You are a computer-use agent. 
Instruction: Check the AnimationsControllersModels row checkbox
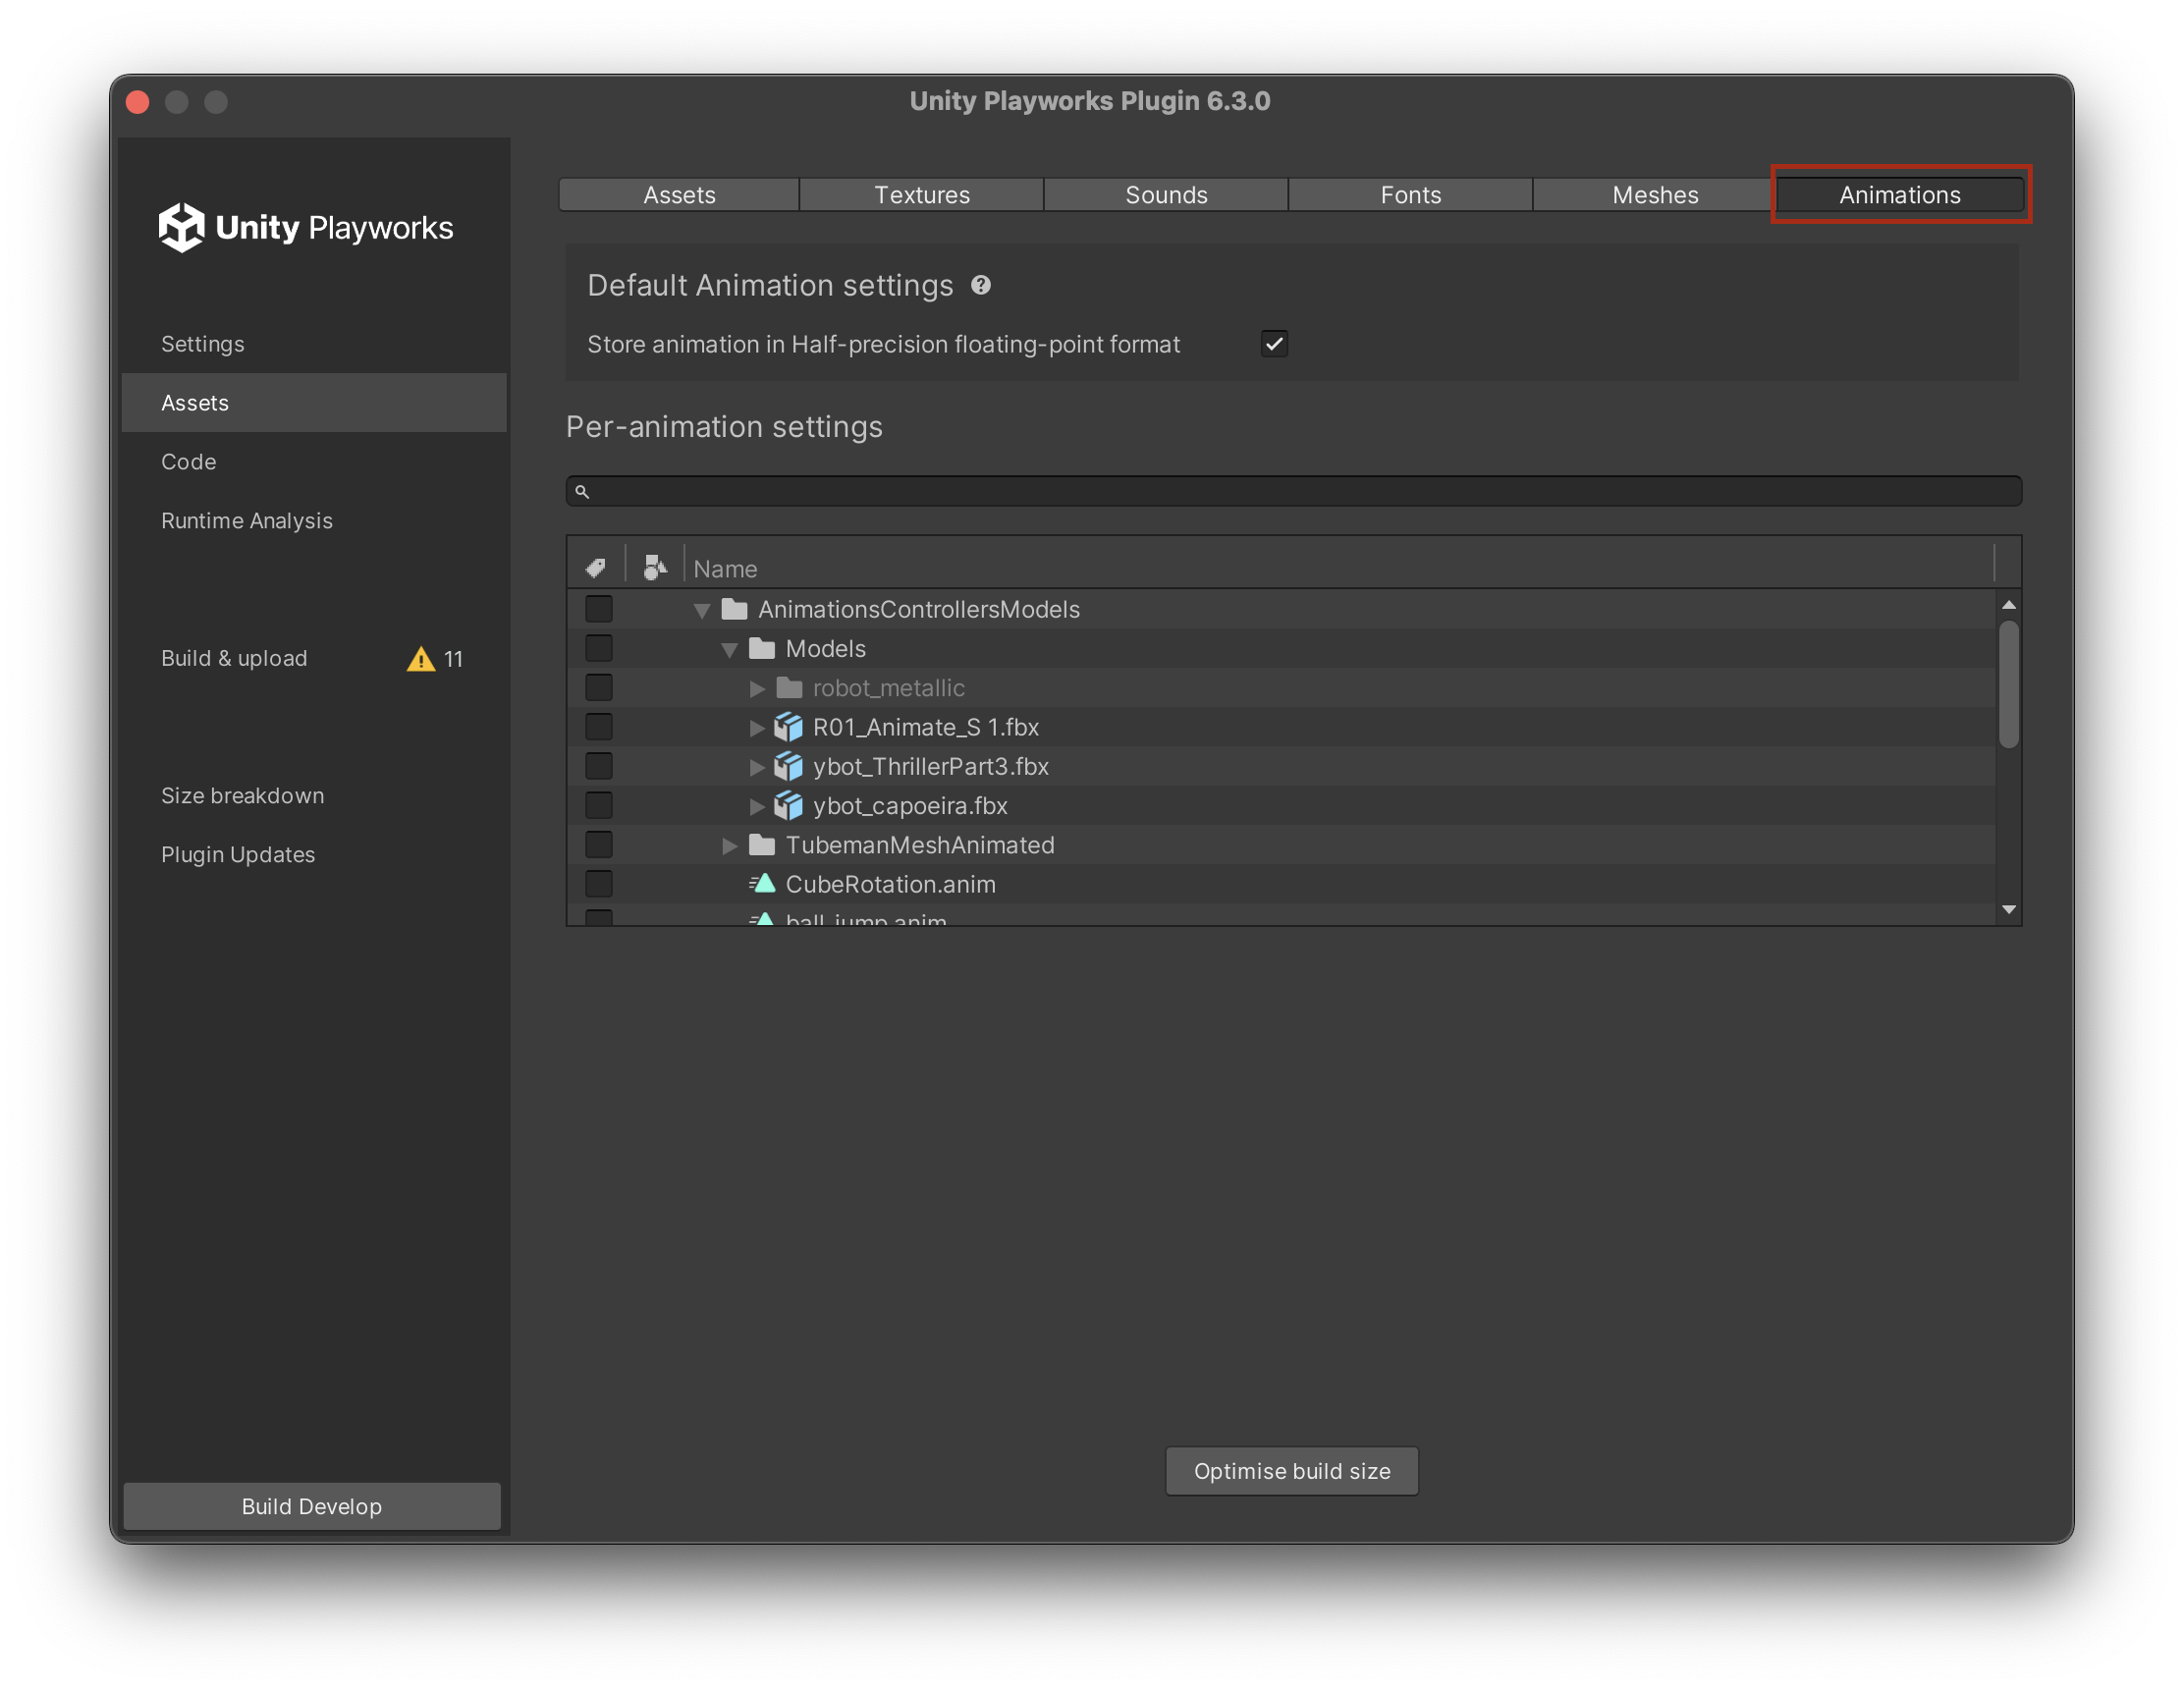coord(599,609)
